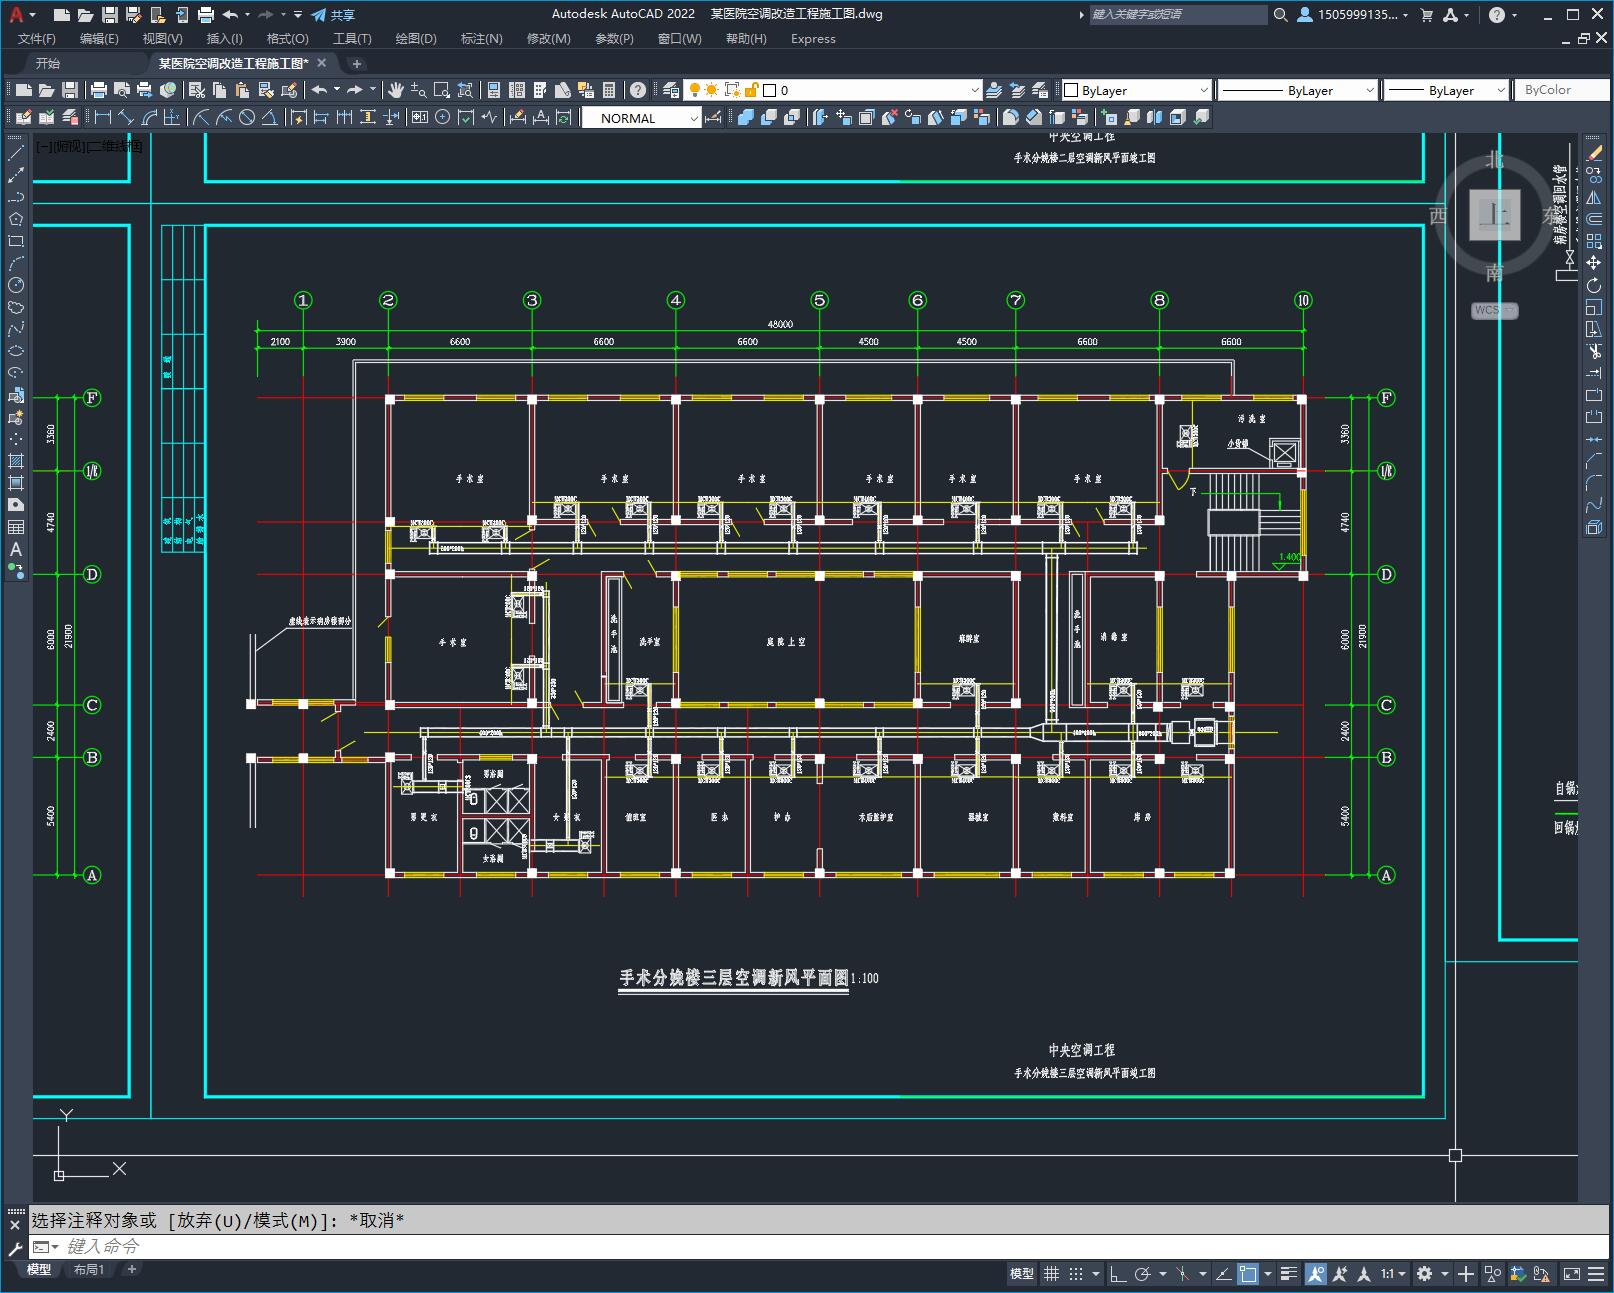Open the ByLayer linetype dropdown

[x=1369, y=90]
